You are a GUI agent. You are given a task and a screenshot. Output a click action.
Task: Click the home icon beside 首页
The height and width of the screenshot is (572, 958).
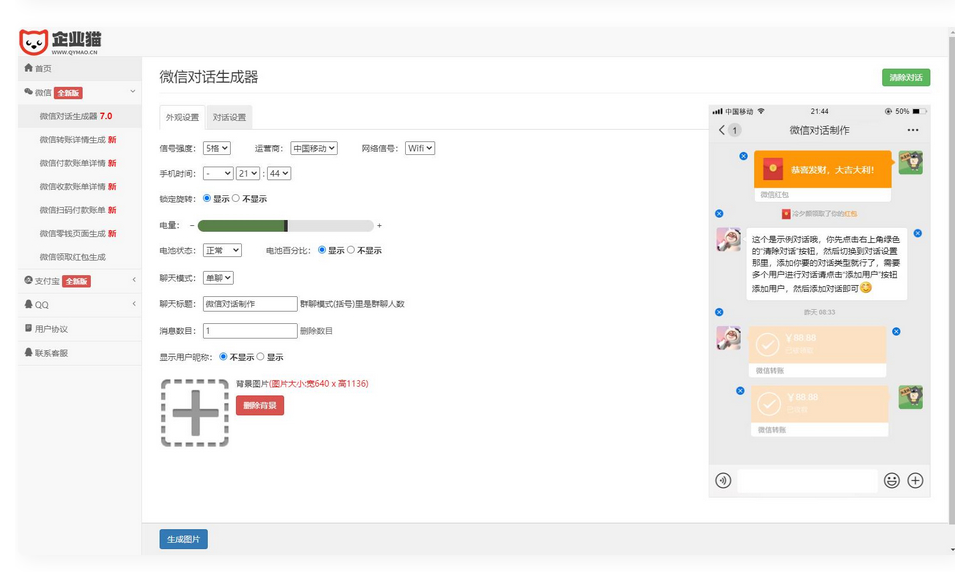click(28, 68)
